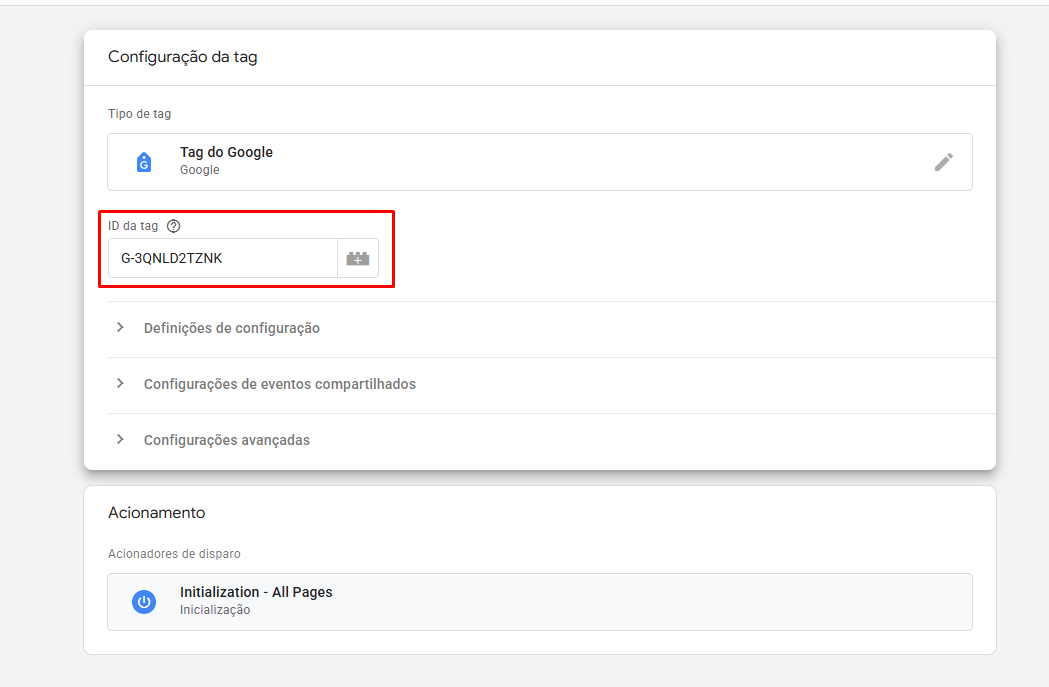1049x687 pixels.
Task: Click the chevron beside Definições de configuração
Action: point(120,328)
